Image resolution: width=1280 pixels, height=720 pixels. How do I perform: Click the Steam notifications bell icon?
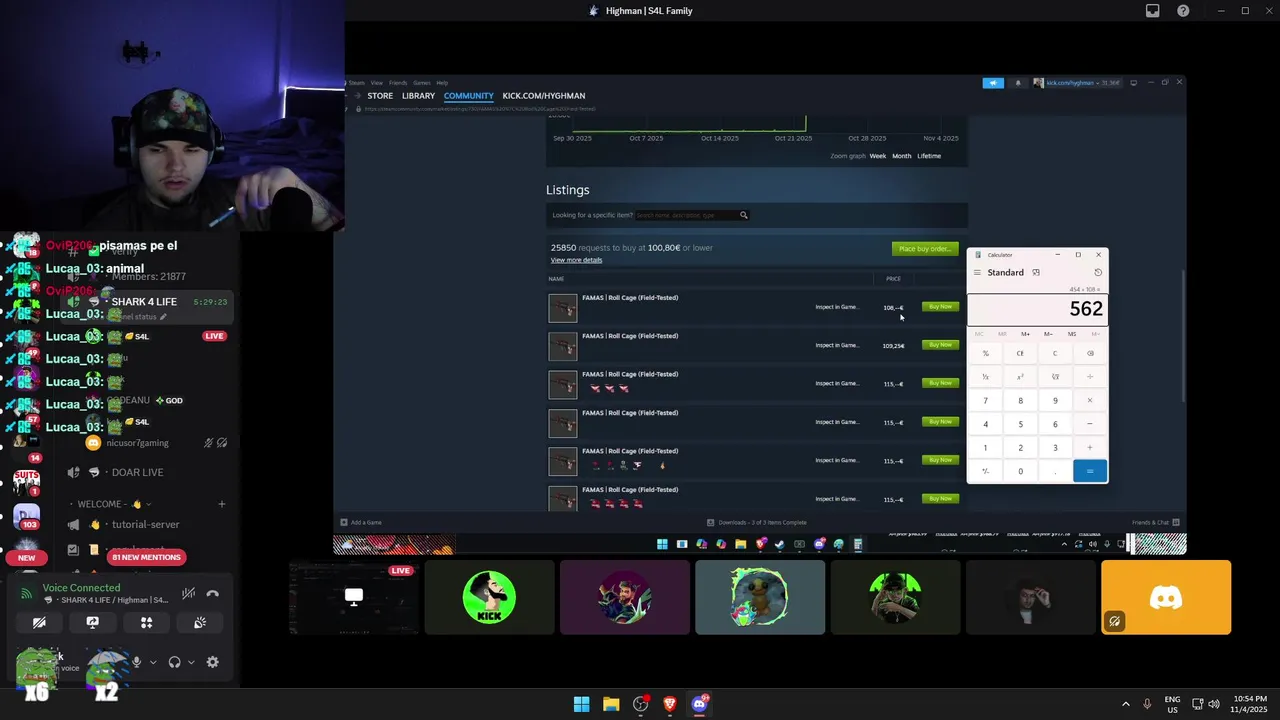1018,83
